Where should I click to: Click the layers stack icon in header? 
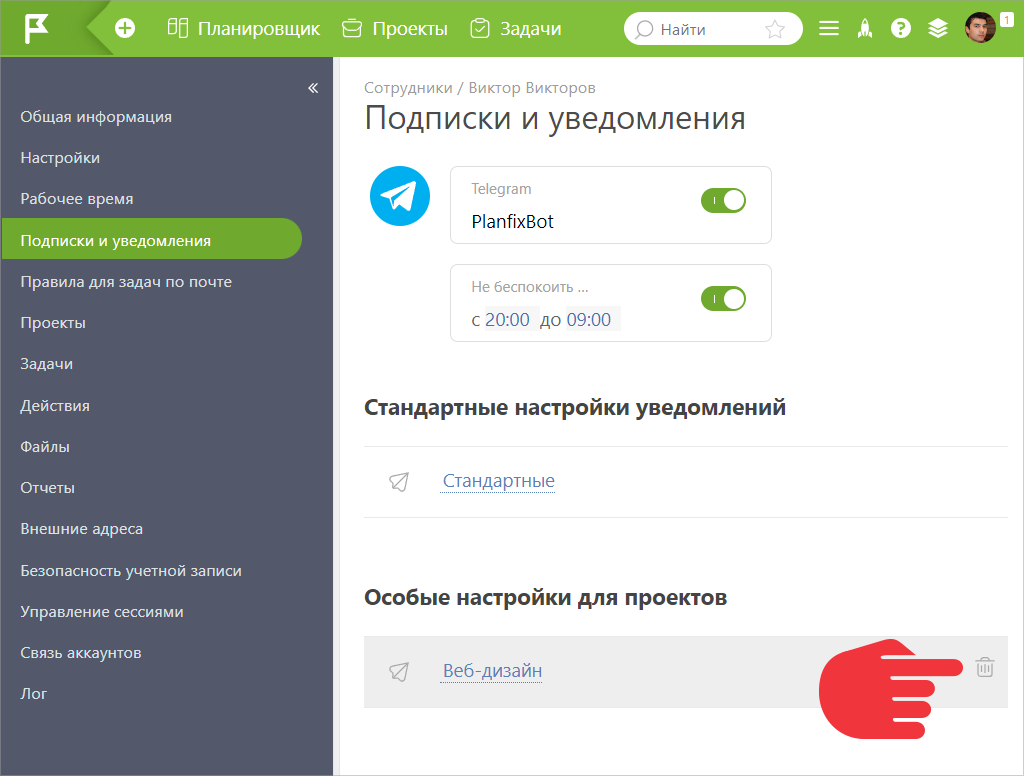tap(938, 28)
